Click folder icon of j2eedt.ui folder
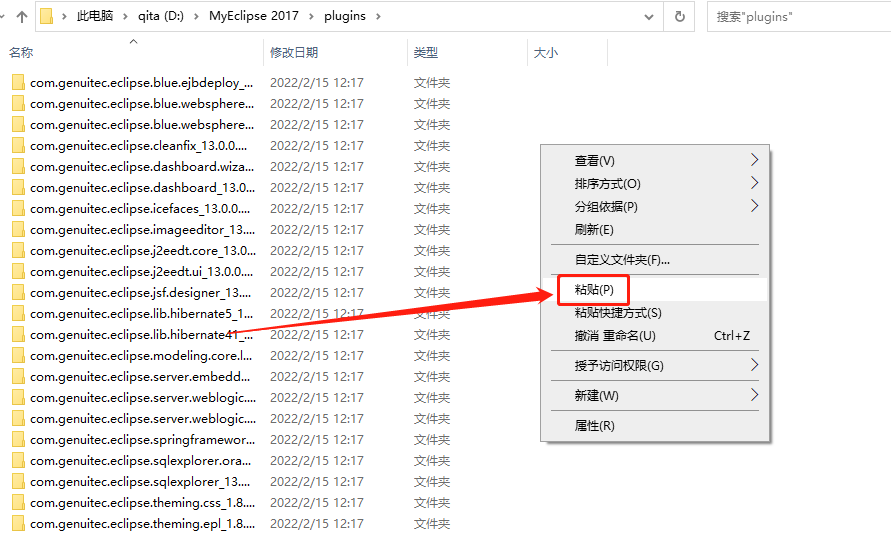The height and width of the screenshot is (536, 891). point(18,272)
